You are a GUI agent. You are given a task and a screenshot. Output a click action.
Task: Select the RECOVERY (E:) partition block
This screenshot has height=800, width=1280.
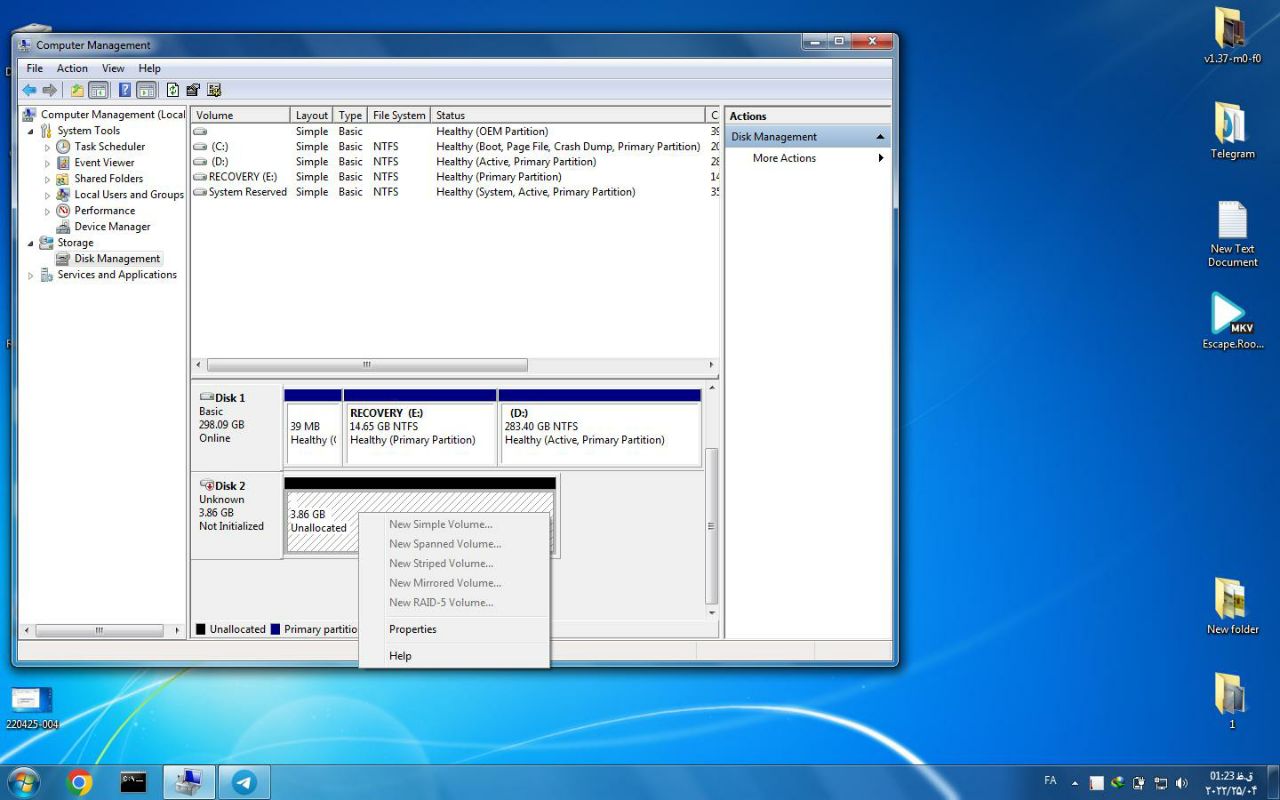click(x=420, y=427)
